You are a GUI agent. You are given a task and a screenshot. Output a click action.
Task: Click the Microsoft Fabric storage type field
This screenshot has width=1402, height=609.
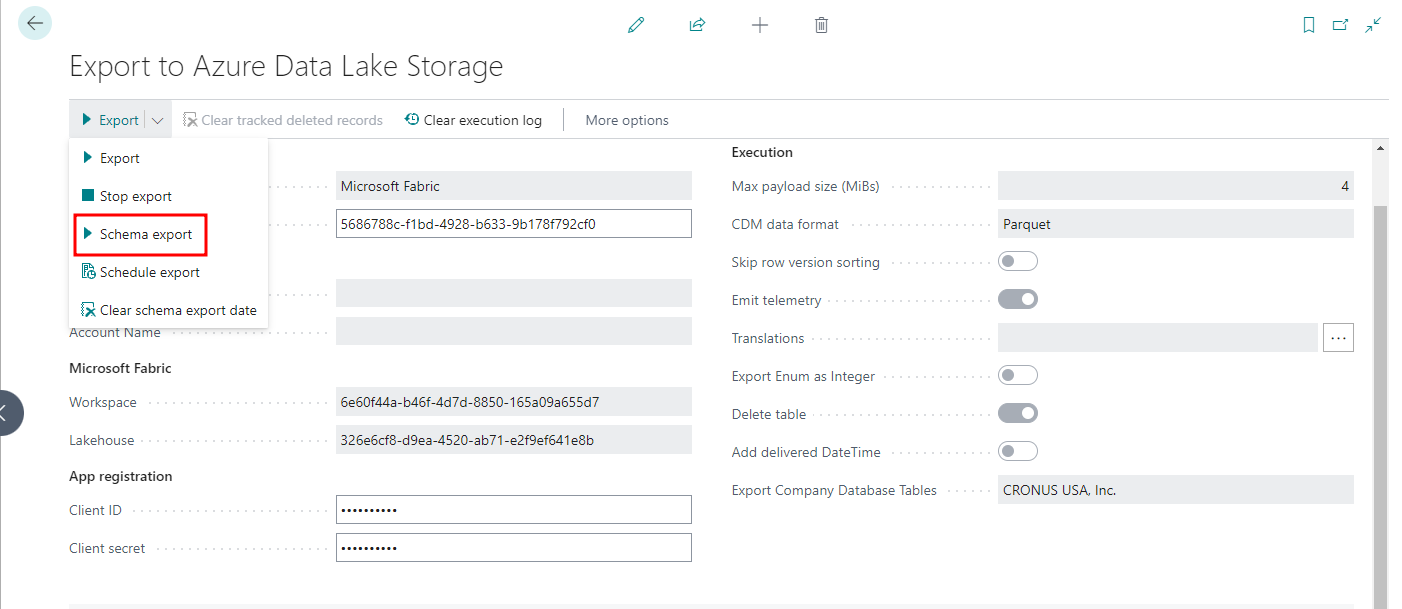click(514, 186)
